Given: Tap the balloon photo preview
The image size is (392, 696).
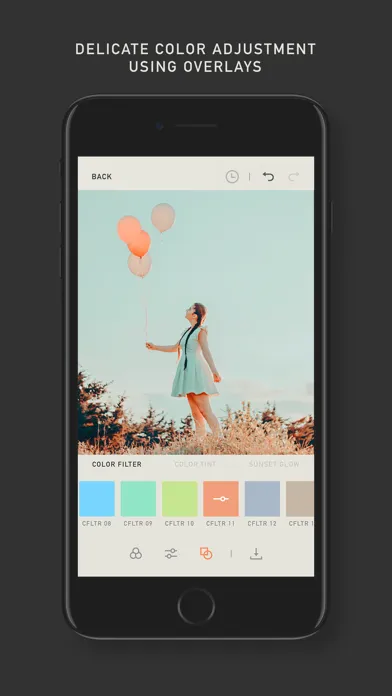Looking at the screenshot, I should point(196,322).
